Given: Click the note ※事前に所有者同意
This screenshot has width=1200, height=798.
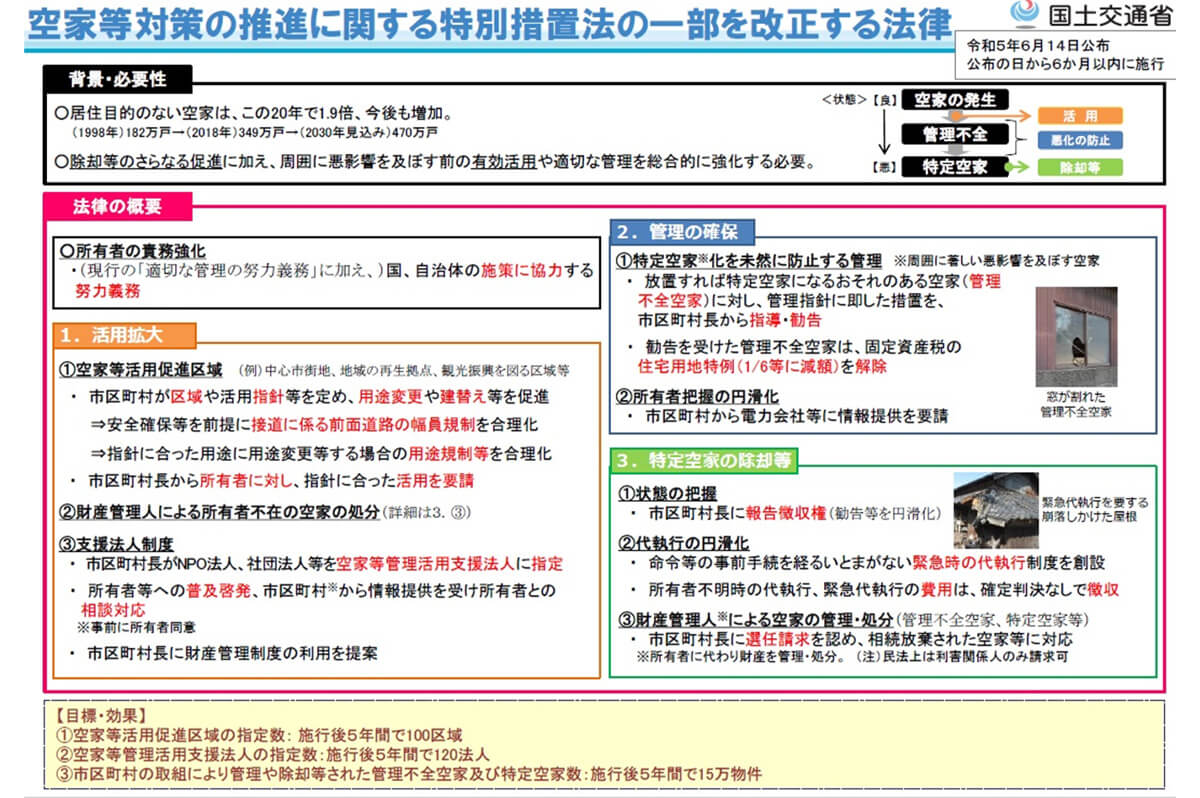Looking at the screenshot, I should pyautogui.click(x=137, y=627).
